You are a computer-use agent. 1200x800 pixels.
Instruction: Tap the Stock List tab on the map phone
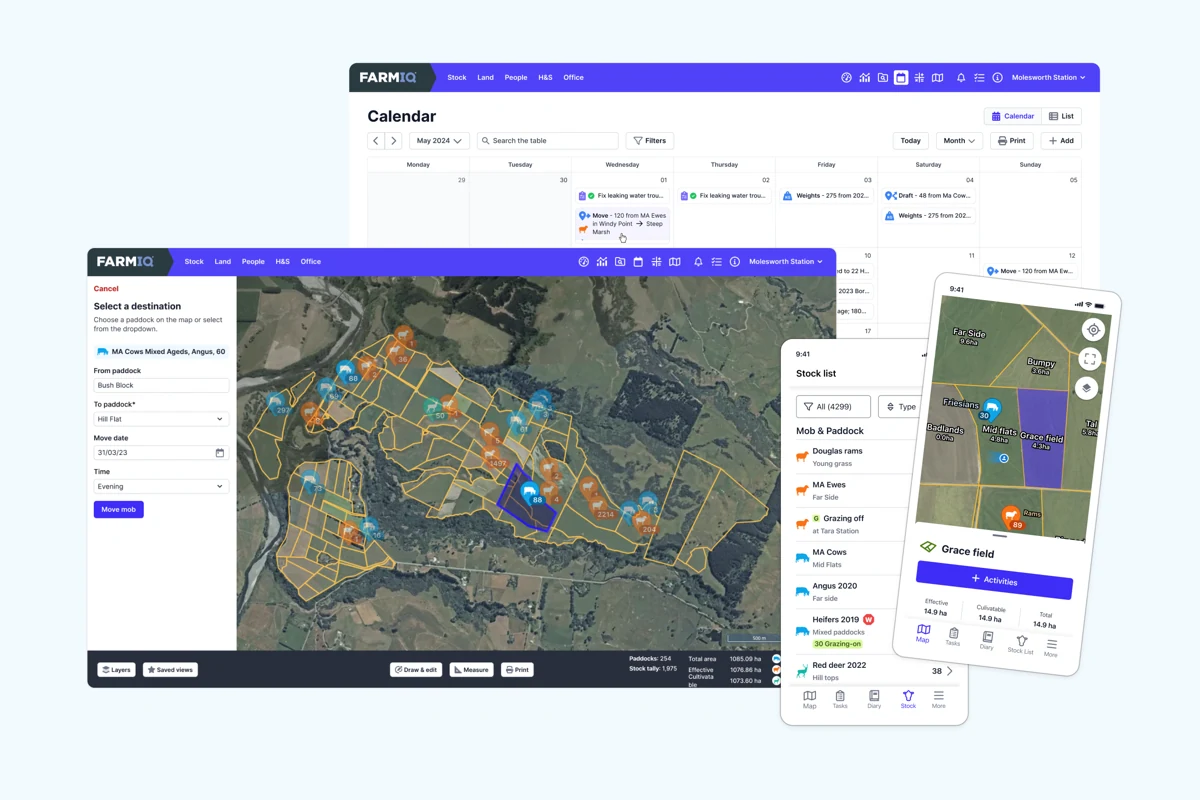coord(1020,645)
